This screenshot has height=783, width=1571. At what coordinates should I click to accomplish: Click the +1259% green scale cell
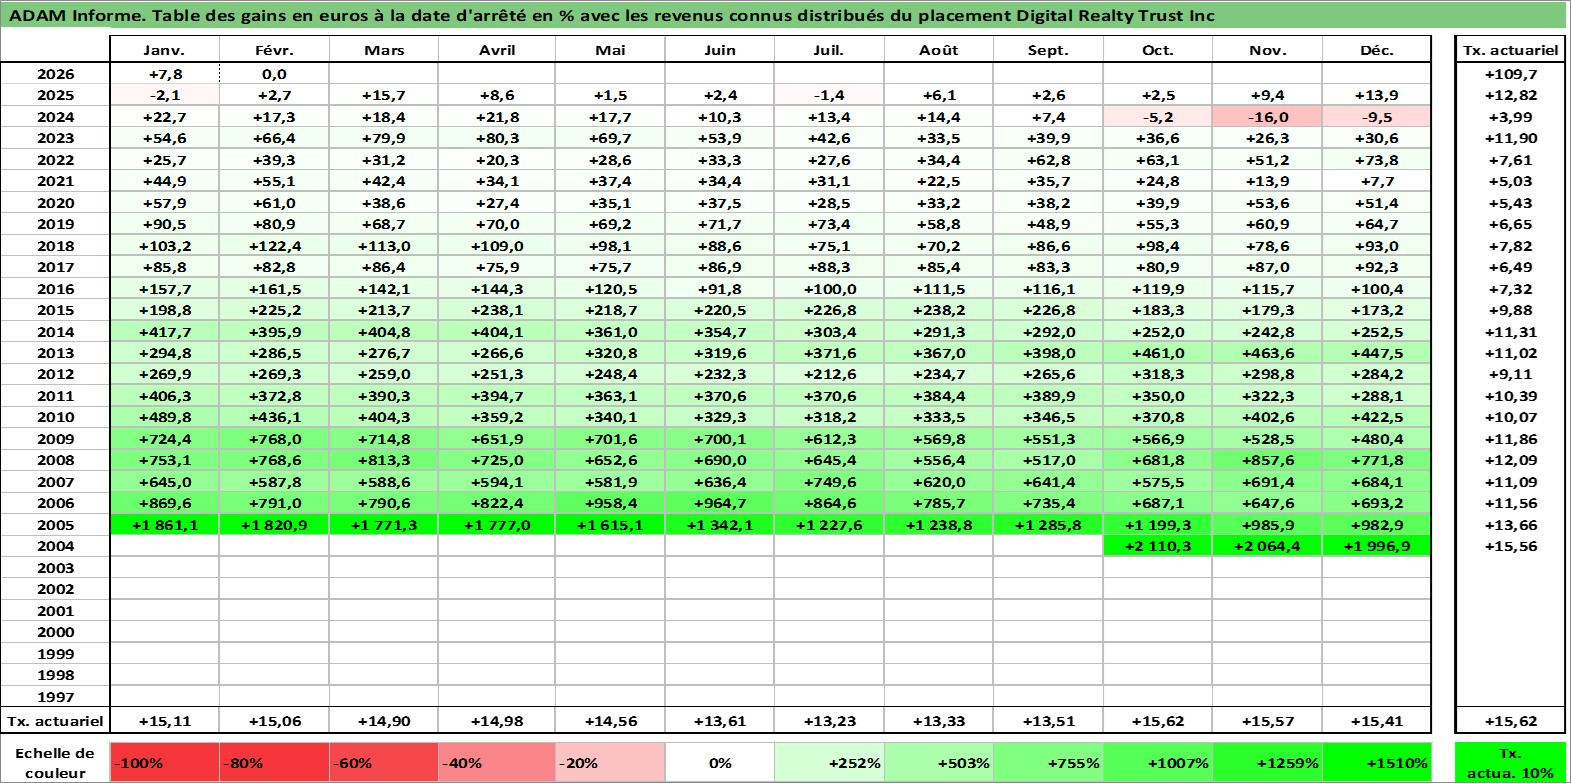(1267, 763)
